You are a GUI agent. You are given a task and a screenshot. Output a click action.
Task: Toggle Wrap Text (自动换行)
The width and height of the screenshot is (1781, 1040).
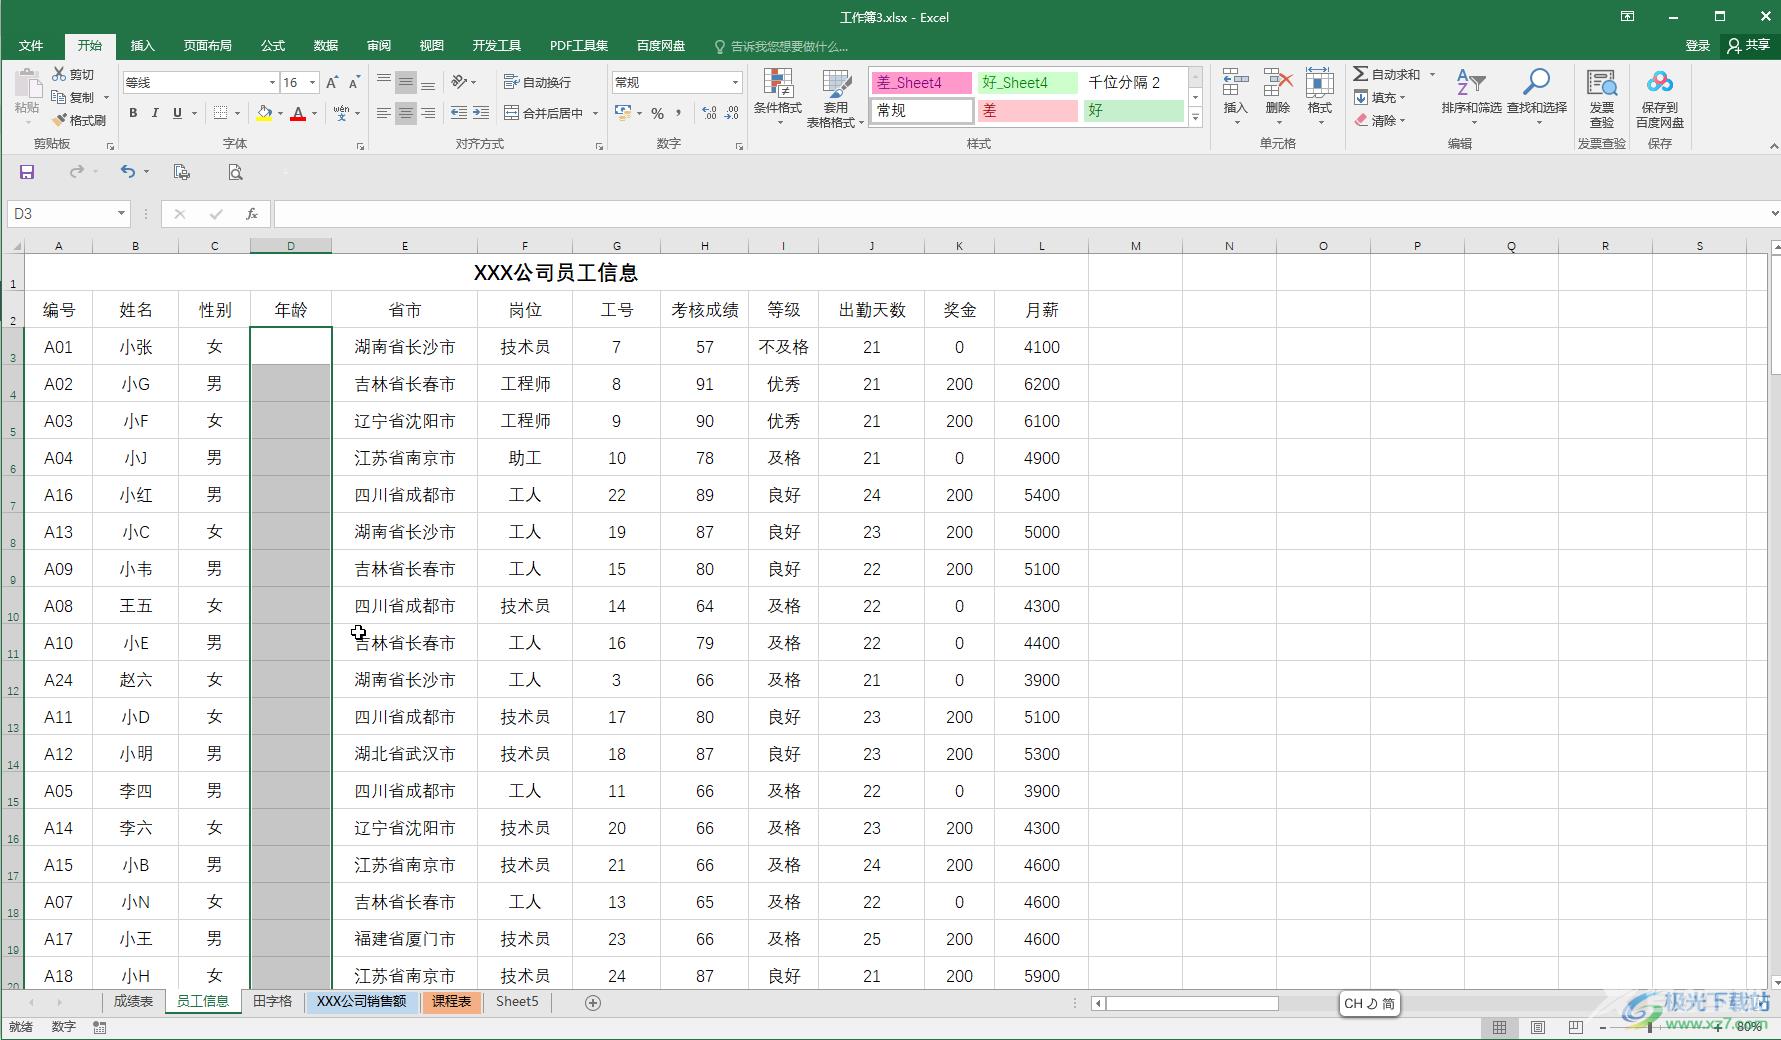coord(537,82)
